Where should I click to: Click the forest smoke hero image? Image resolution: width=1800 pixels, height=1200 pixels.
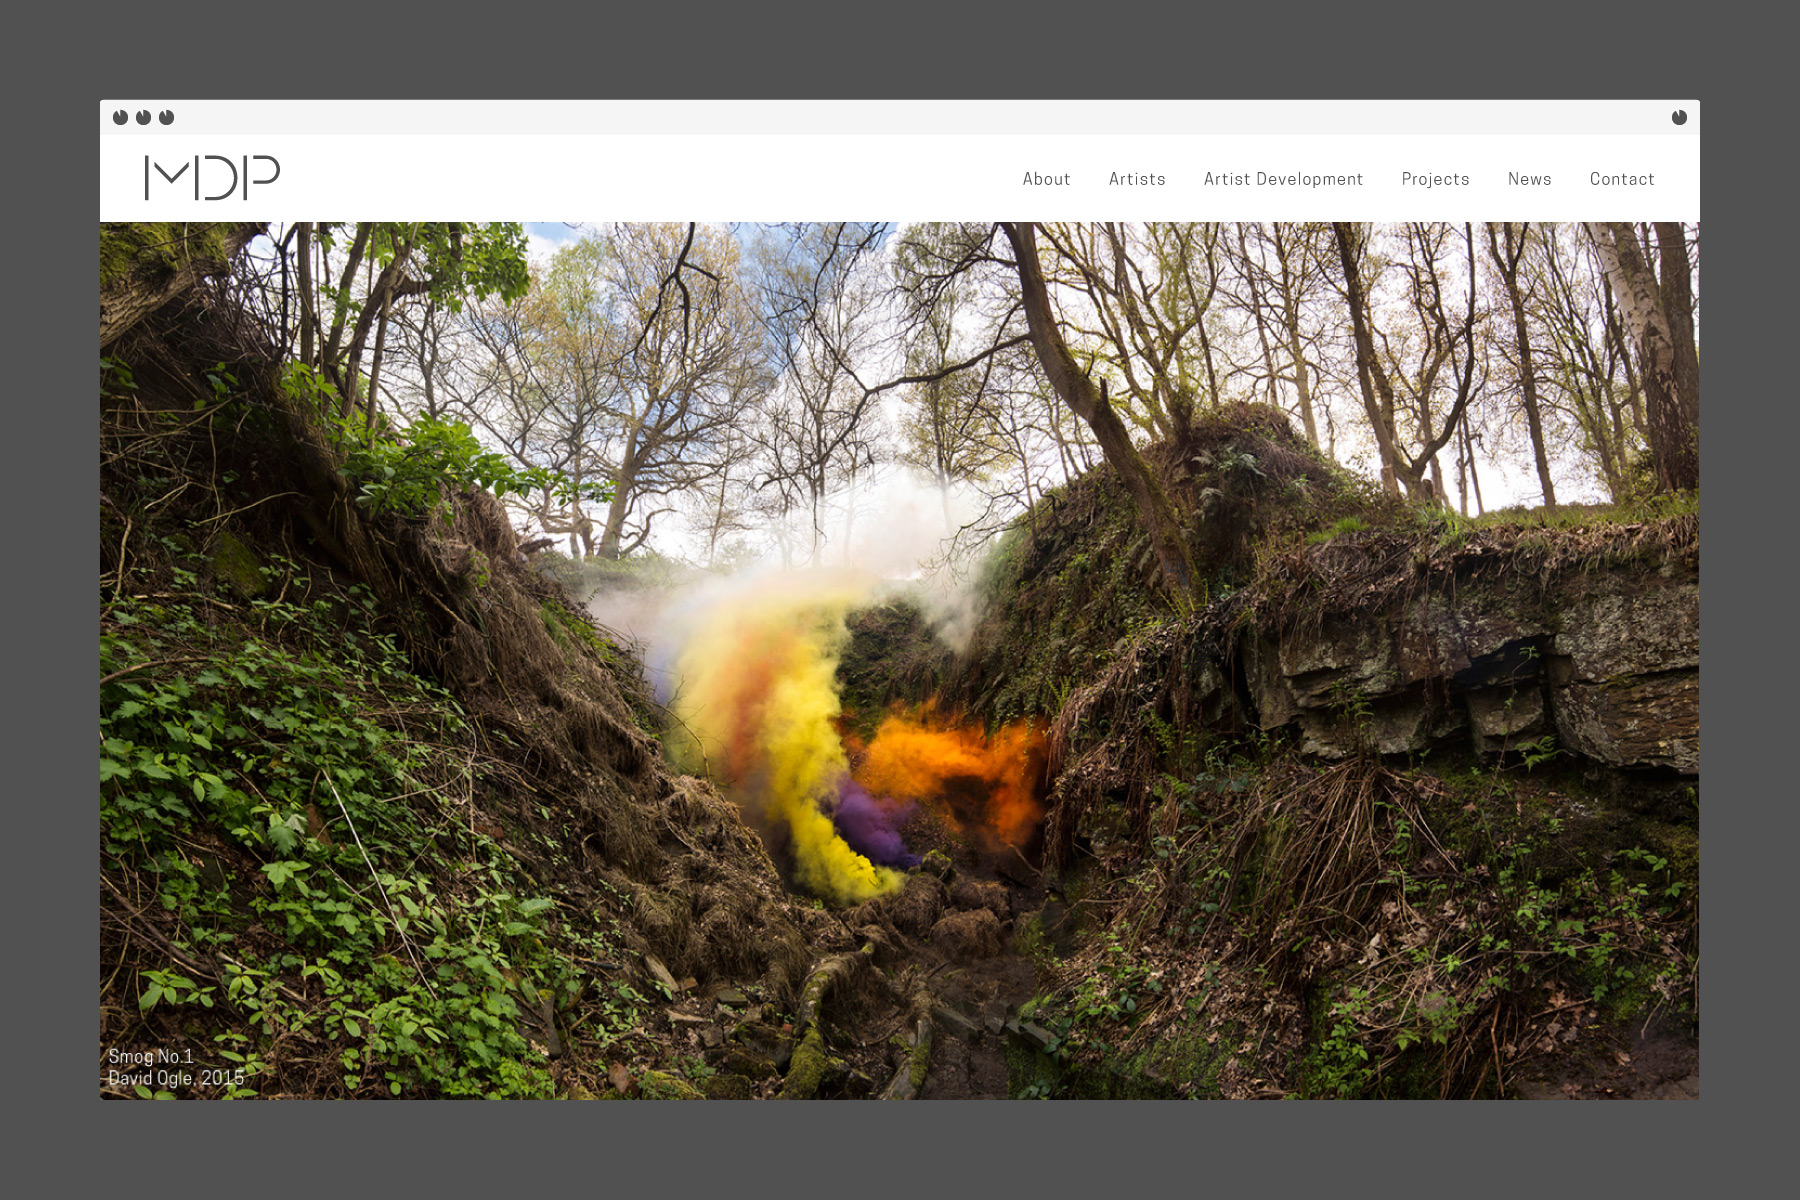(899, 661)
